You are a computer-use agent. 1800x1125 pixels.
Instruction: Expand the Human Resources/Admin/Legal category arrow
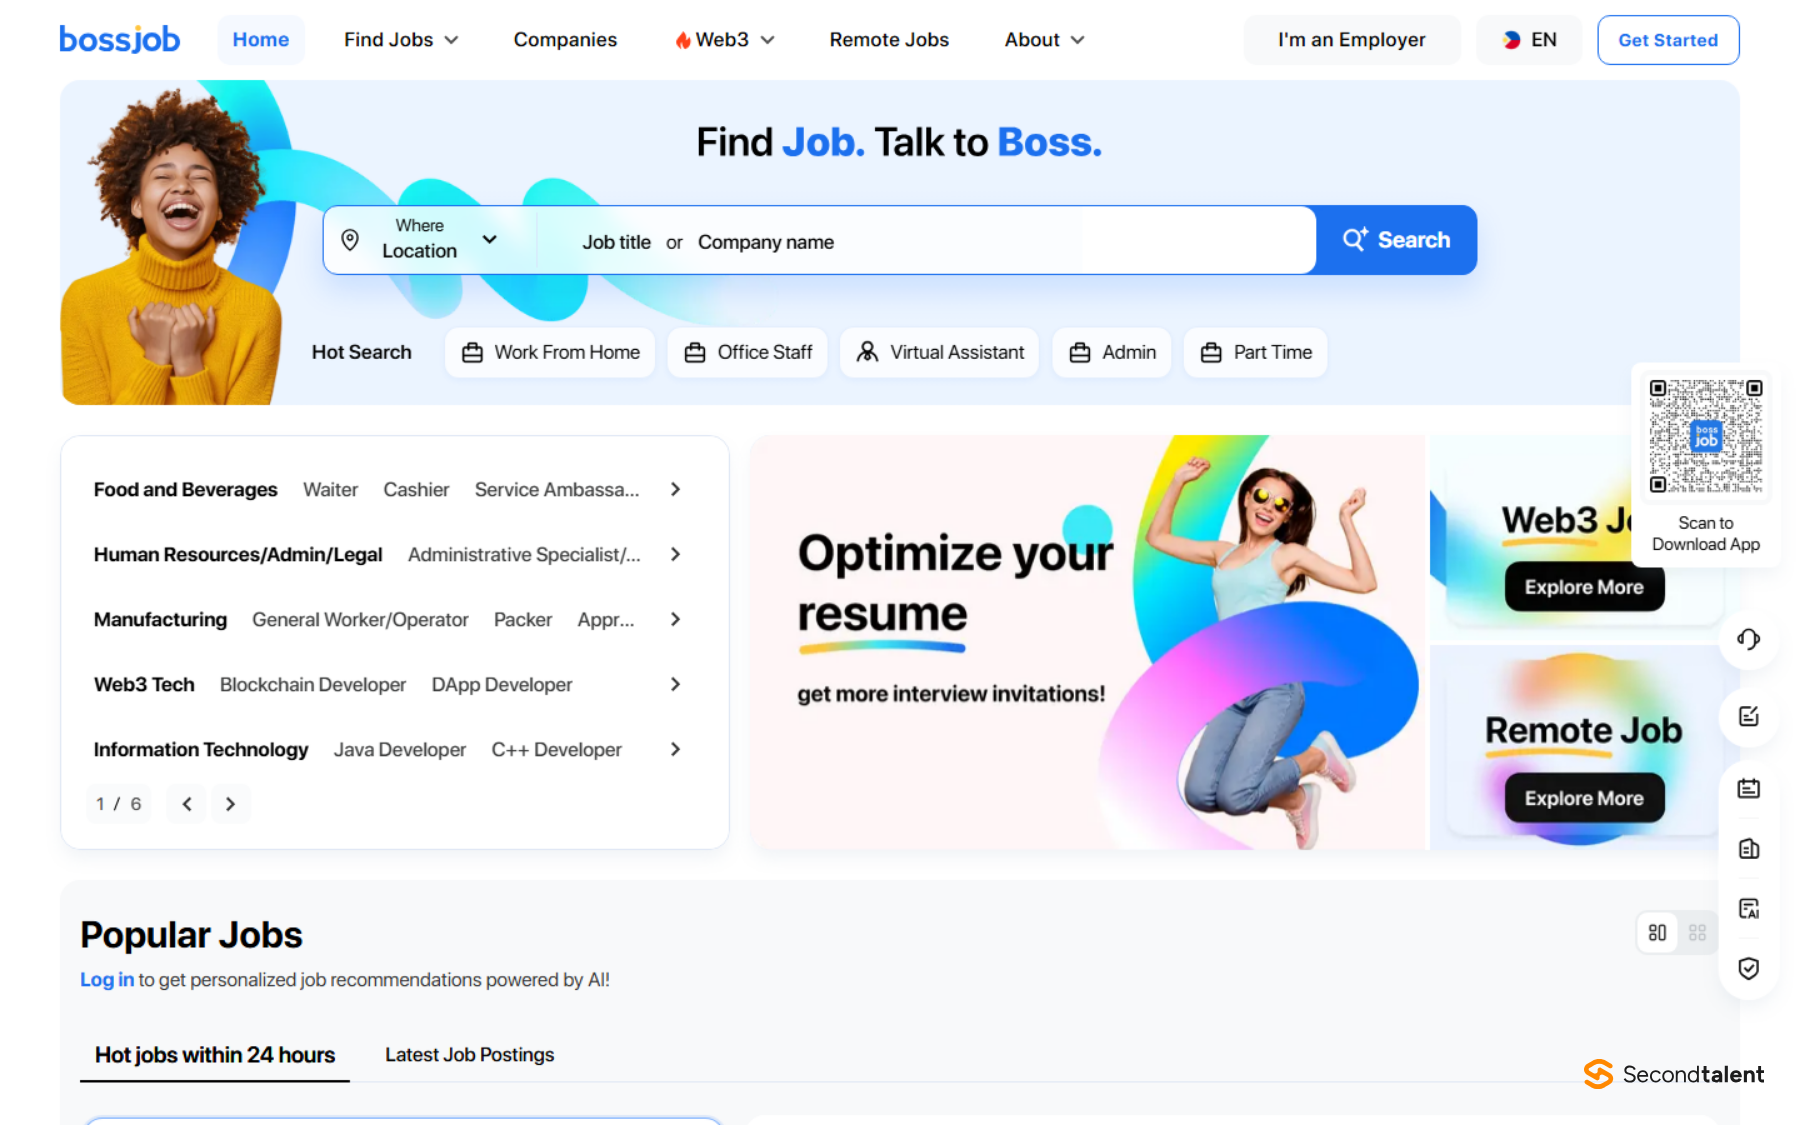676,554
